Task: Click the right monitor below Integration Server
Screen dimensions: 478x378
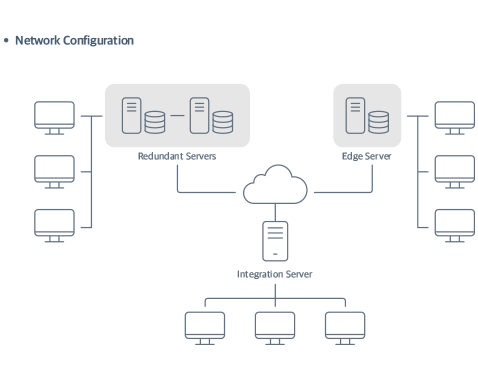Action: [x=345, y=328]
